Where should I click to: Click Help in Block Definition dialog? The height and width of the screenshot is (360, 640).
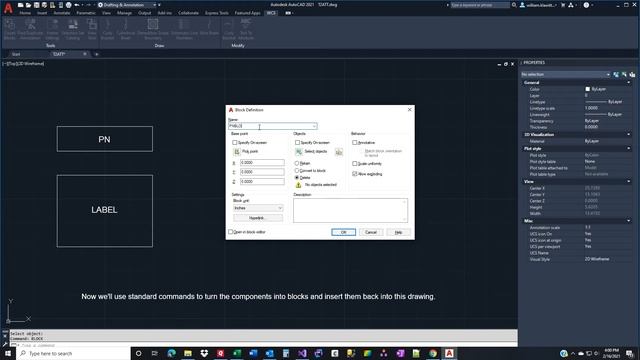pos(398,232)
